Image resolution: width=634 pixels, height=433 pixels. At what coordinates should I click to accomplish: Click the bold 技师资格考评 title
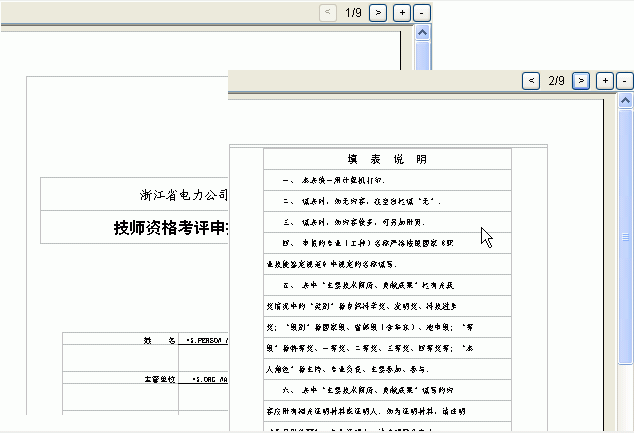click(x=170, y=227)
